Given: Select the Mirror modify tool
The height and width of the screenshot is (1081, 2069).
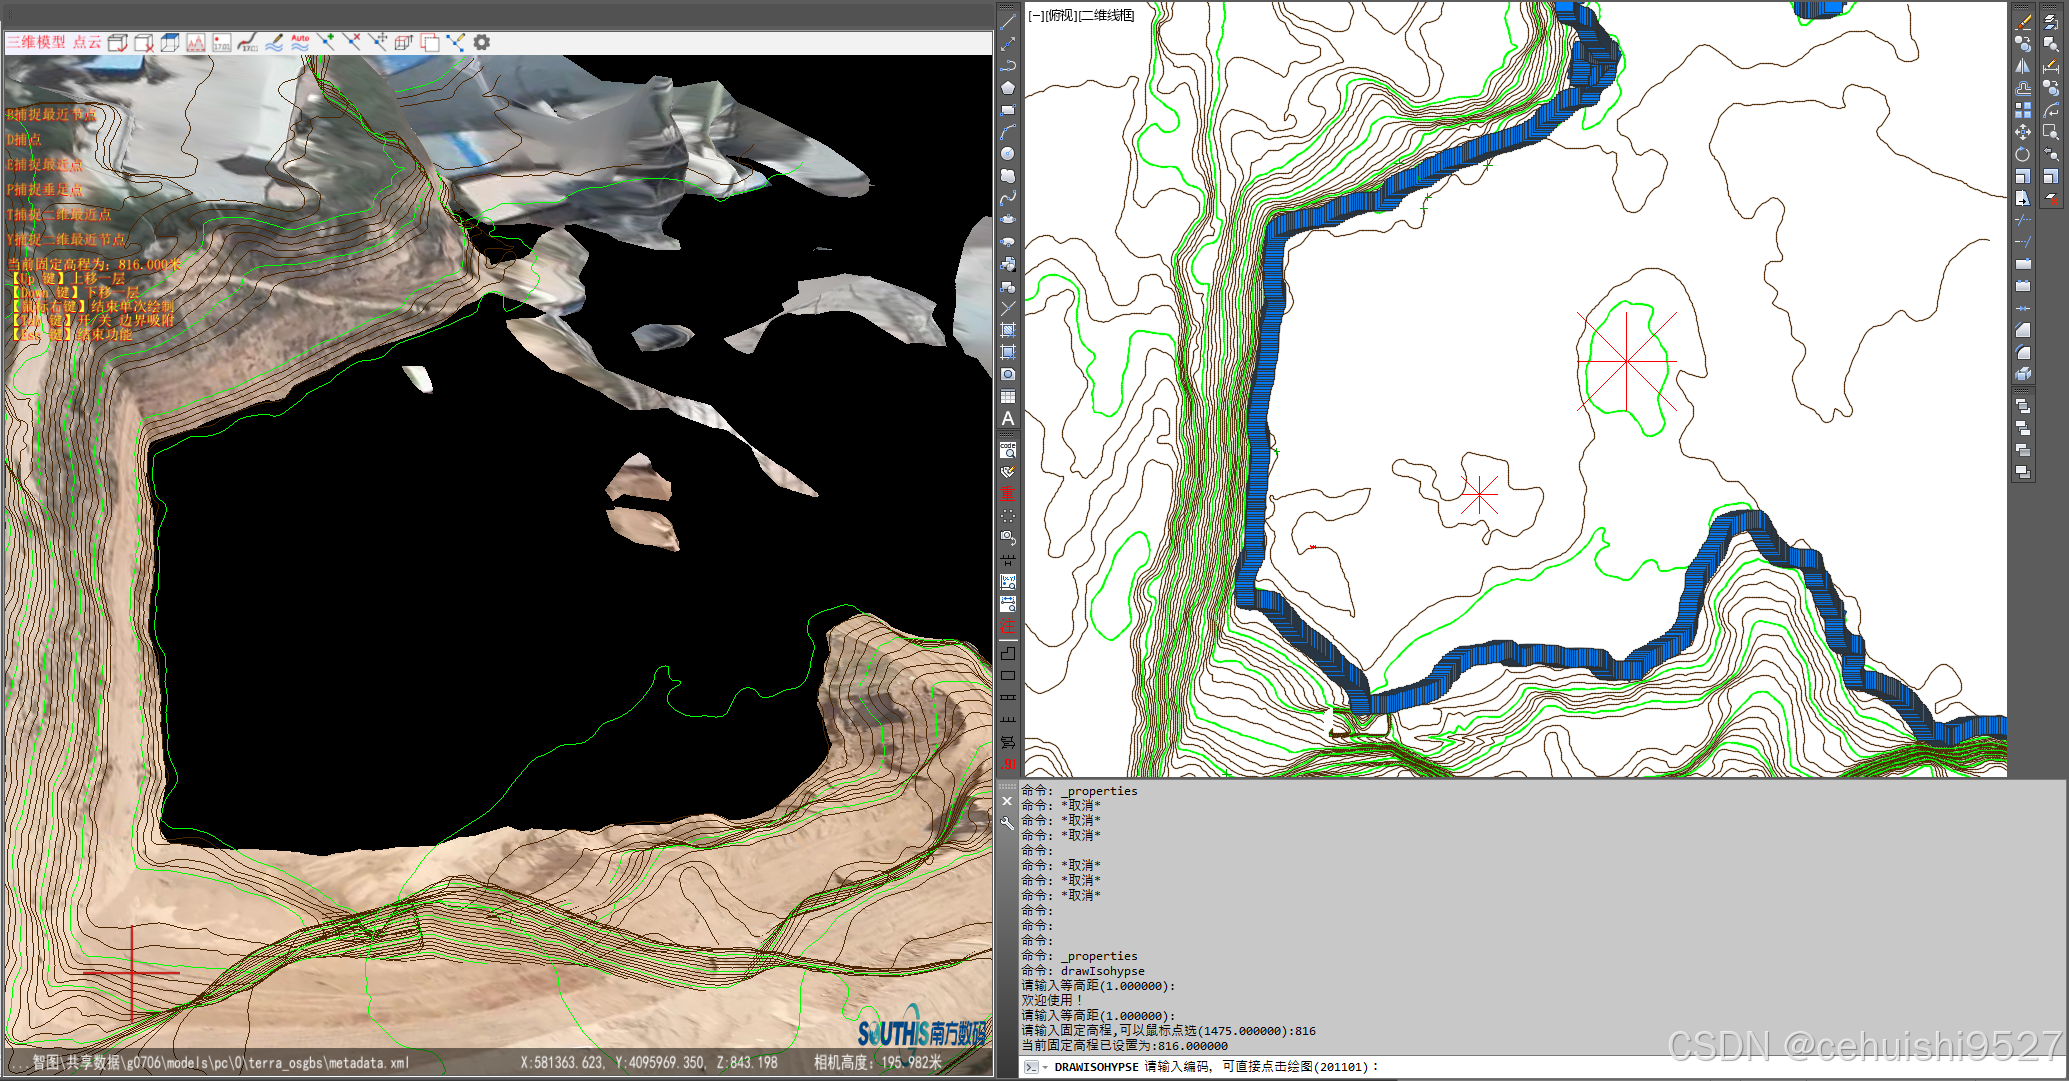Looking at the screenshot, I should pos(2023,65).
